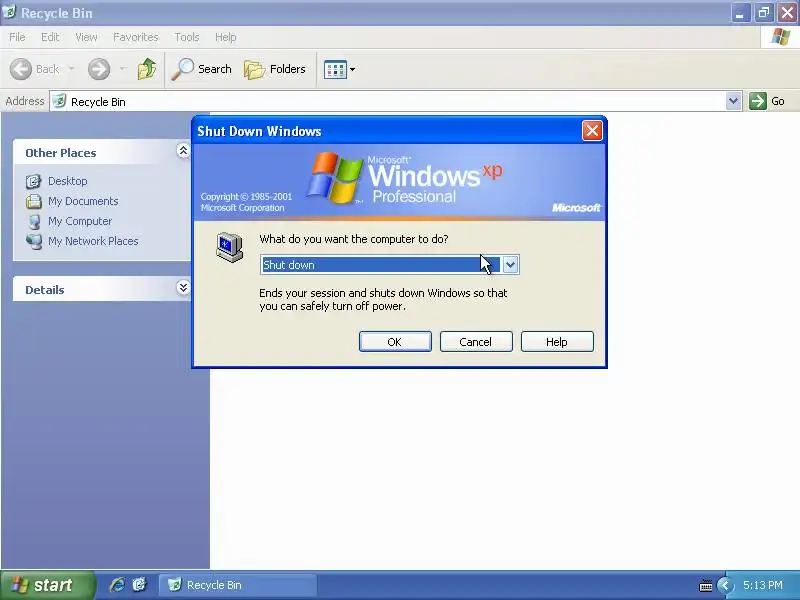Open the Shut down action combo box
This screenshot has width=800, height=600.
click(390, 265)
